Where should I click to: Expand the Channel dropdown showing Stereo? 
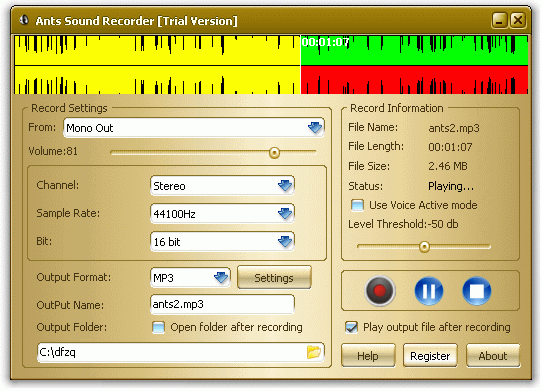click(x=222, y=186)
